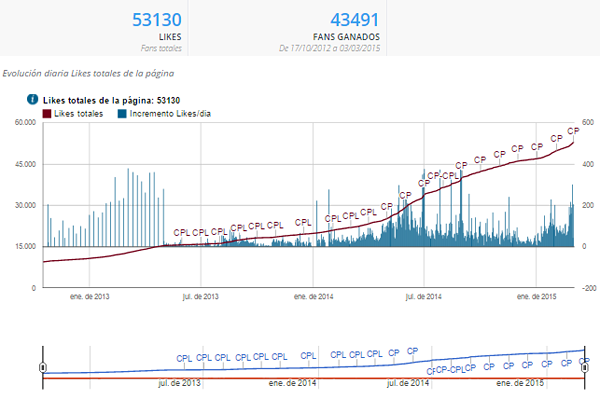Toggle the dark red Likes totales legend swatch
Image resolution: width=600 pixels, height=399 pixels.
[47, 114]
